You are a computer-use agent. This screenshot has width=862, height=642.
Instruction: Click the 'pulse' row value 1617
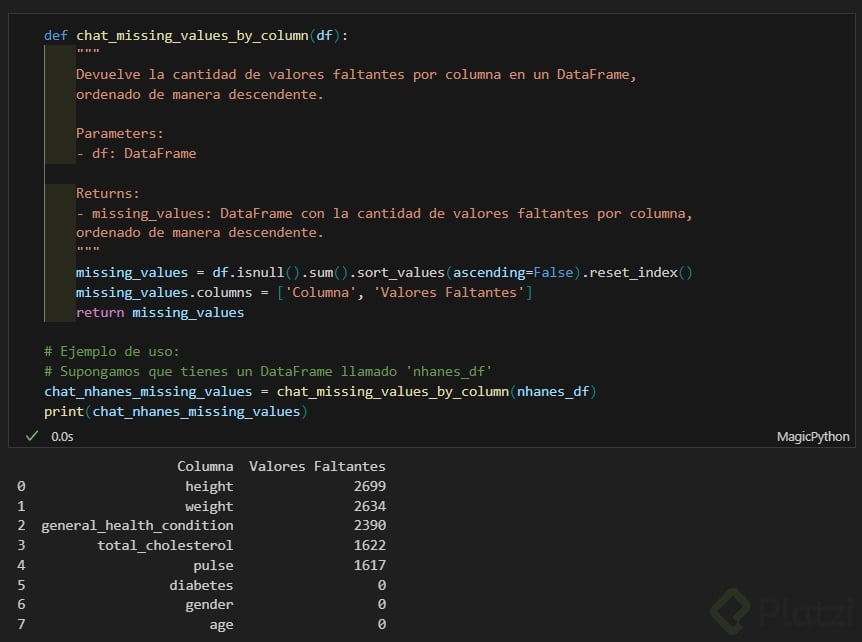[369, 565]
